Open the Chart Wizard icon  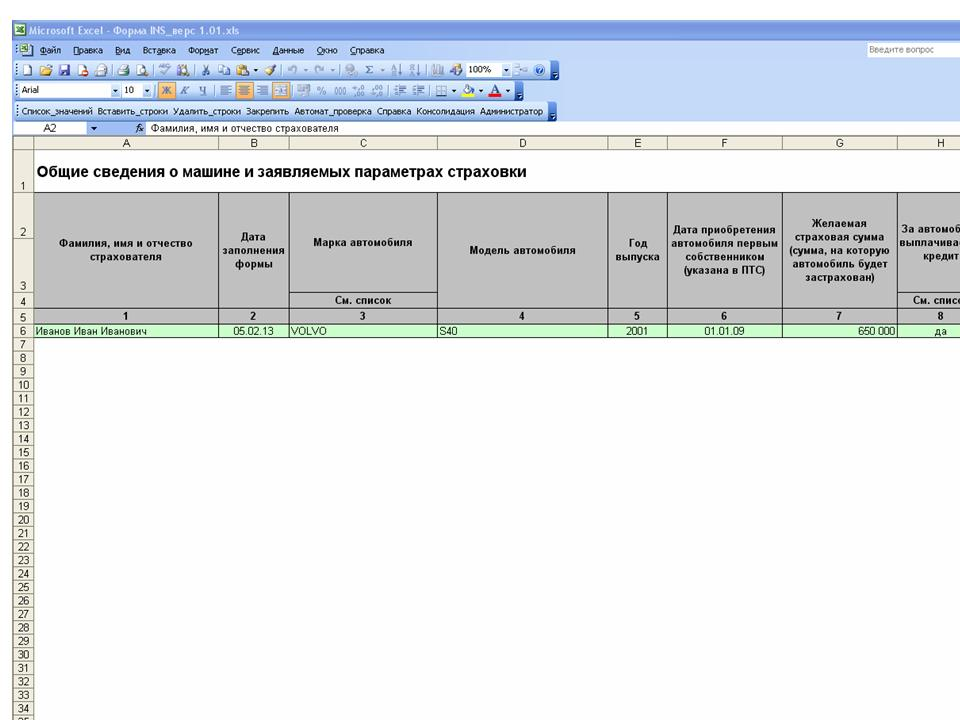click(437, 70)
